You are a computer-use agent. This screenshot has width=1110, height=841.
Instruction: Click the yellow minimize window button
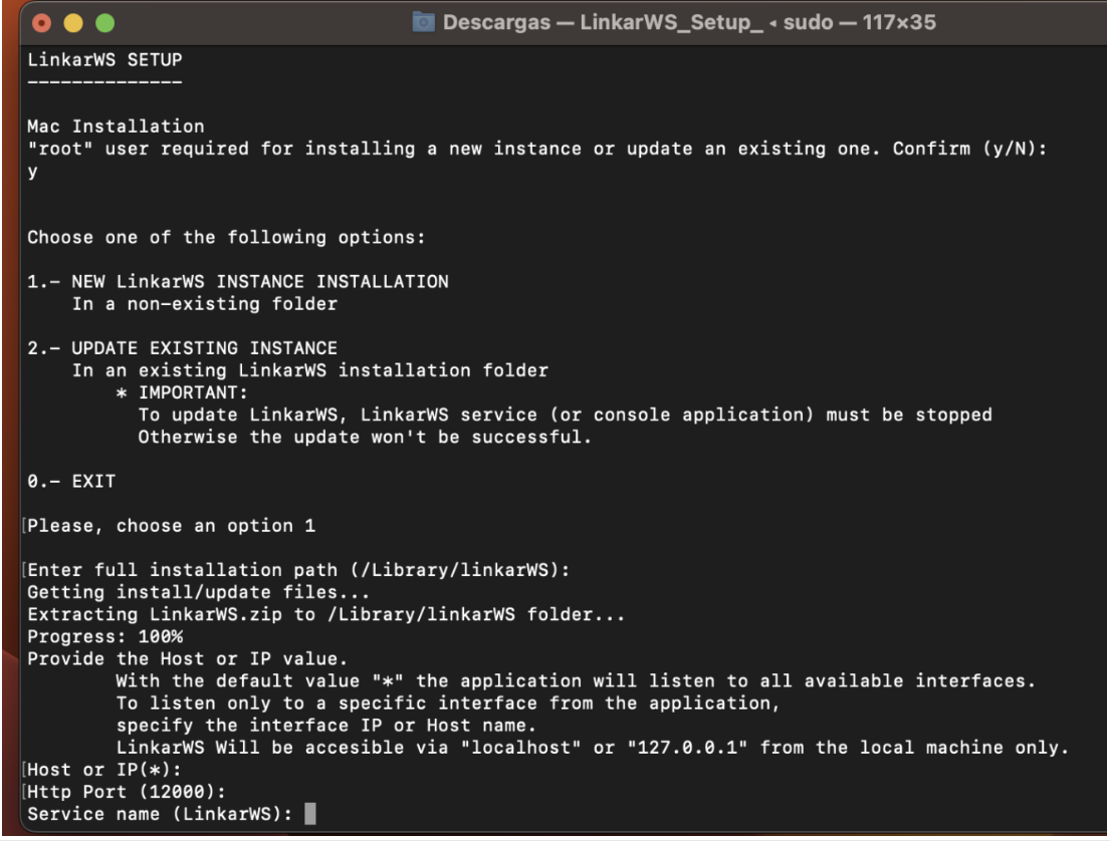(74, 22)
